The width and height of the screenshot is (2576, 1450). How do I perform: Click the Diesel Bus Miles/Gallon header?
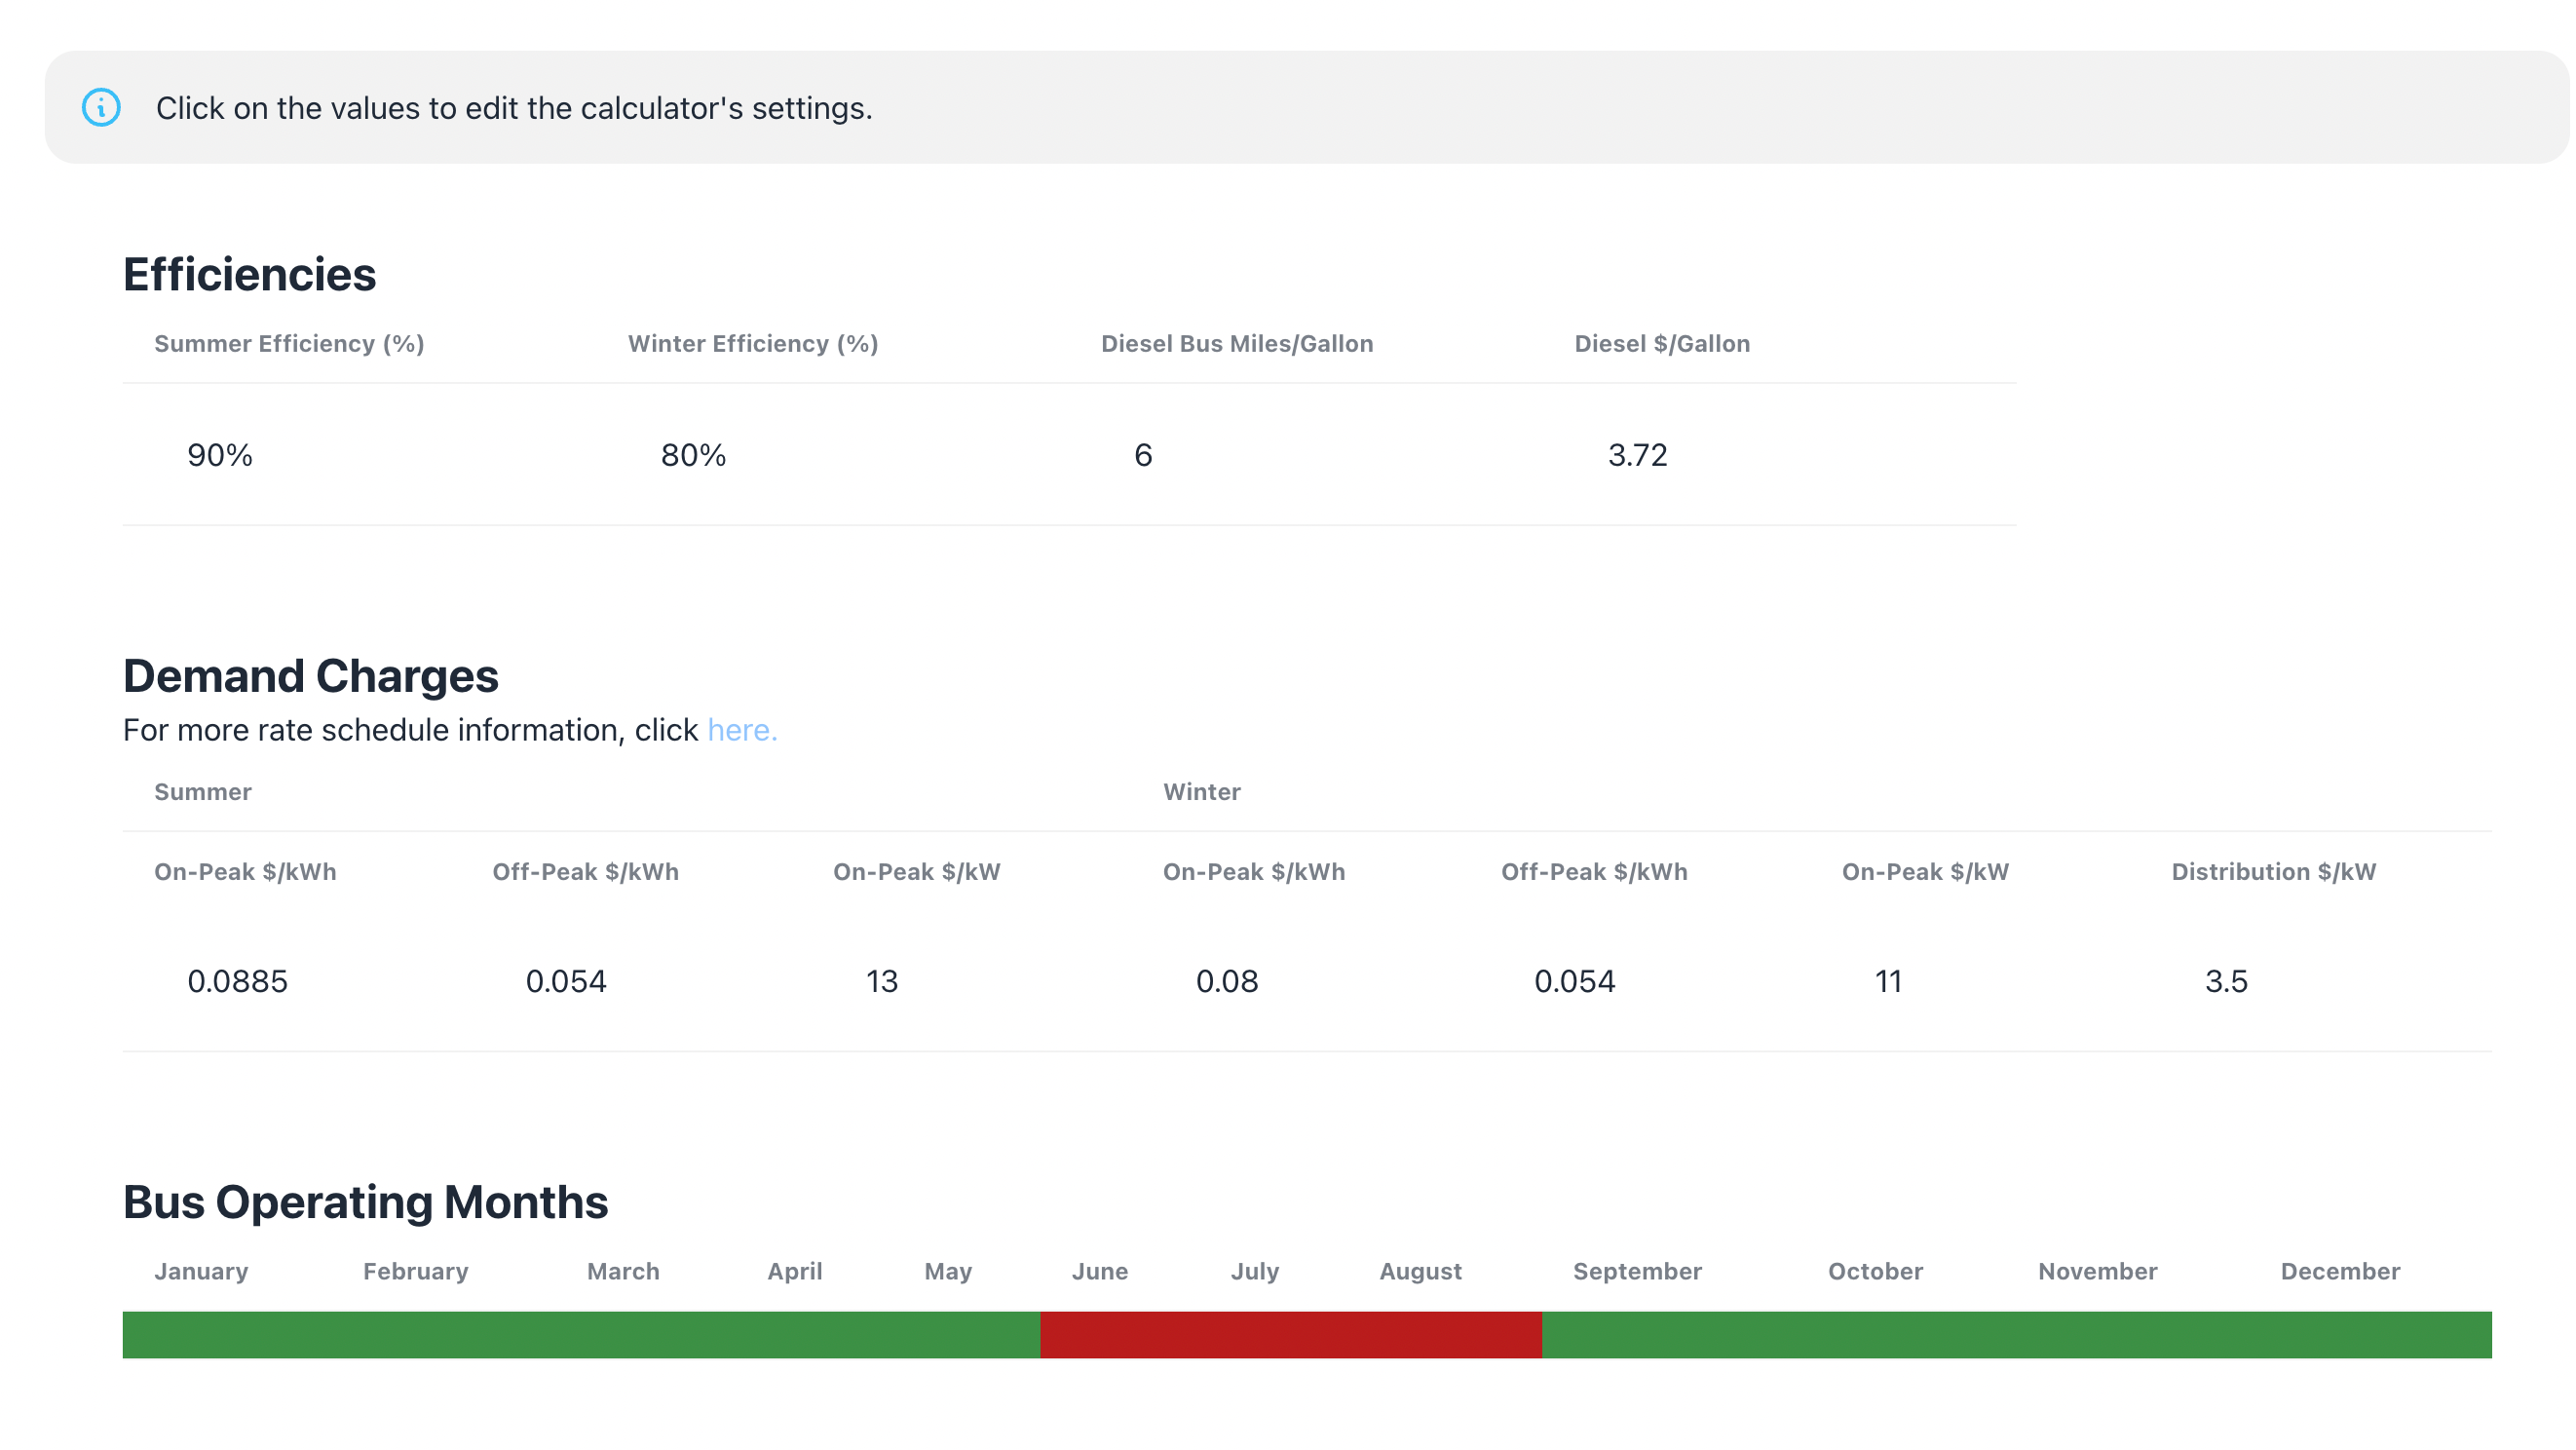click(x=1237, y=344)
